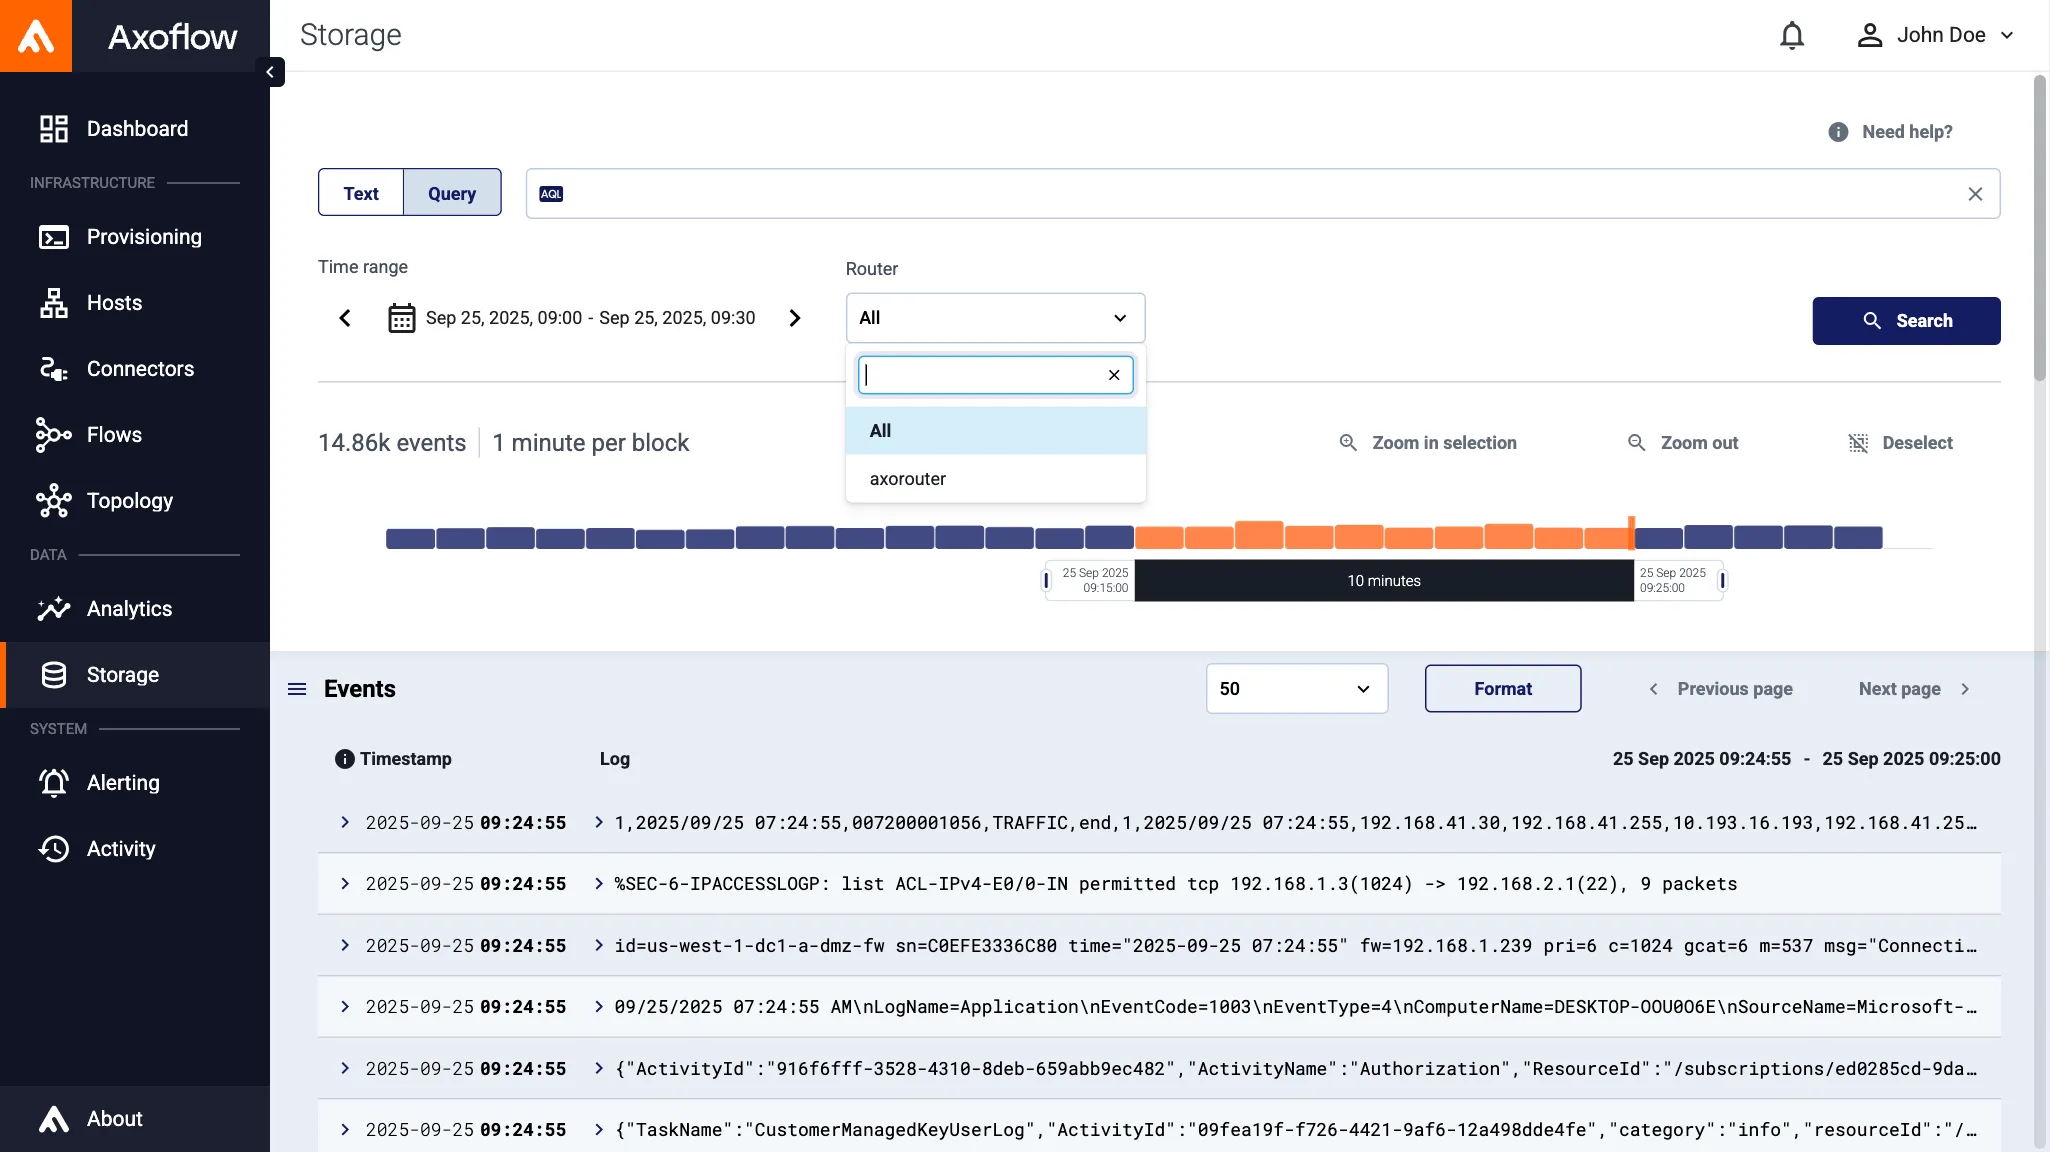Open the Dashboard page from the sidebar

click(136, 128)
